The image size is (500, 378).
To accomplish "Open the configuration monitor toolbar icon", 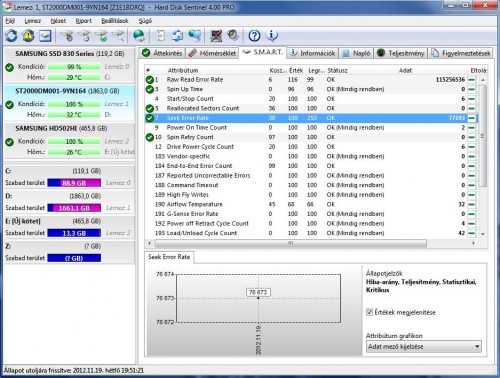I will [x=216, y=35].
